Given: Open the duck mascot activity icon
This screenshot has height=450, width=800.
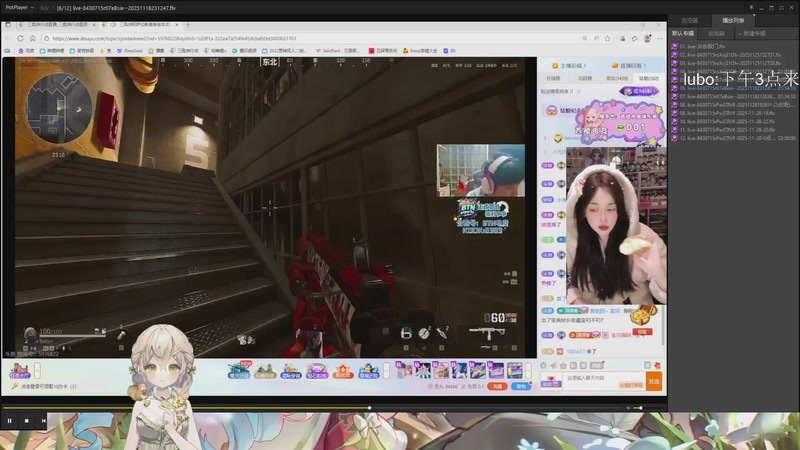Looking at the screenshot, I should [x=368, y=371].
